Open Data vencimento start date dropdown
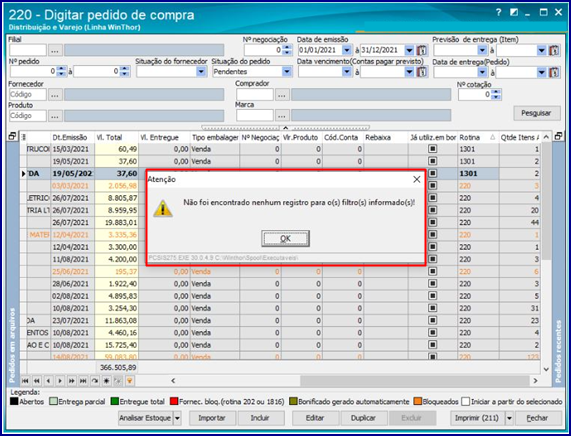 (x=347, y=72)
